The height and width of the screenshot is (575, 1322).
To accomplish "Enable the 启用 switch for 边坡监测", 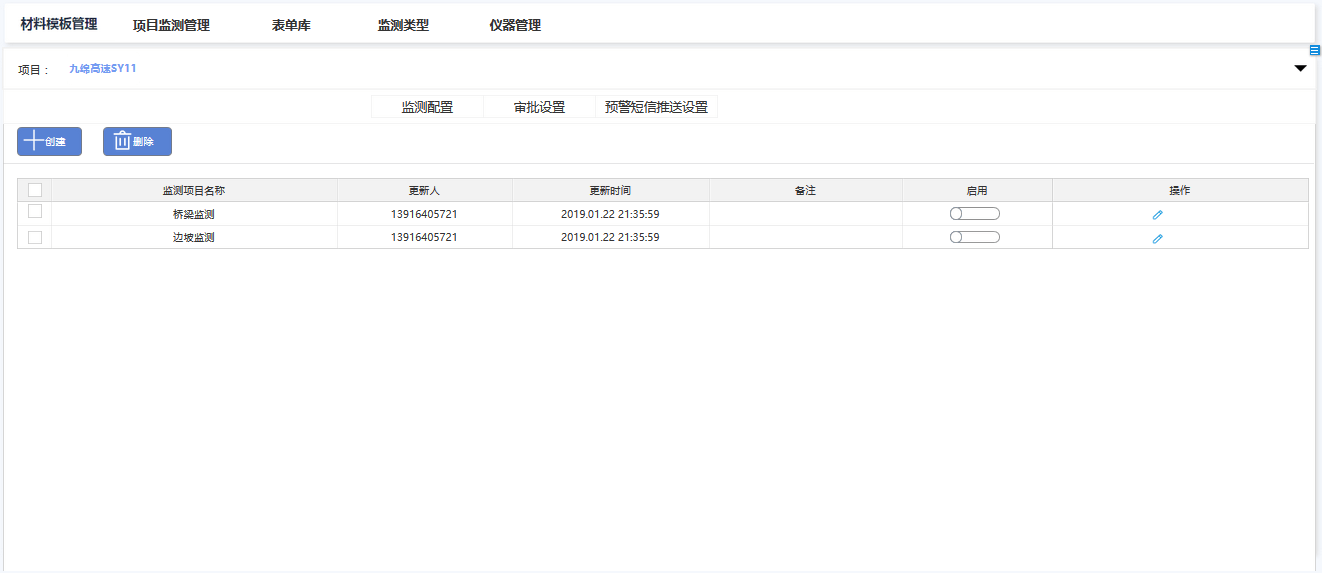I will pos(974,237).
